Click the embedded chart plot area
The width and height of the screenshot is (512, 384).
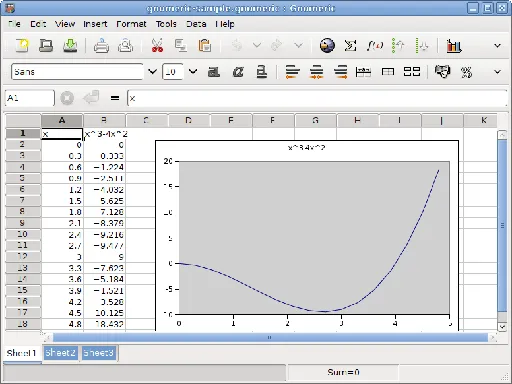point(314,238)
